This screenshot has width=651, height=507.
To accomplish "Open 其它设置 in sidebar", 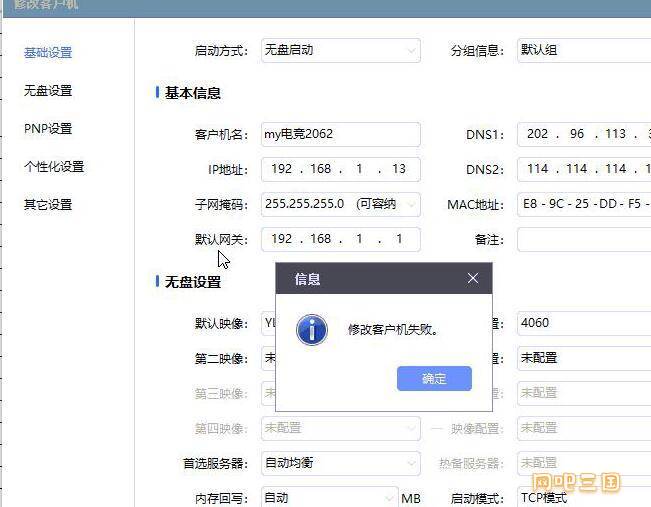I will tap(48, 205).
